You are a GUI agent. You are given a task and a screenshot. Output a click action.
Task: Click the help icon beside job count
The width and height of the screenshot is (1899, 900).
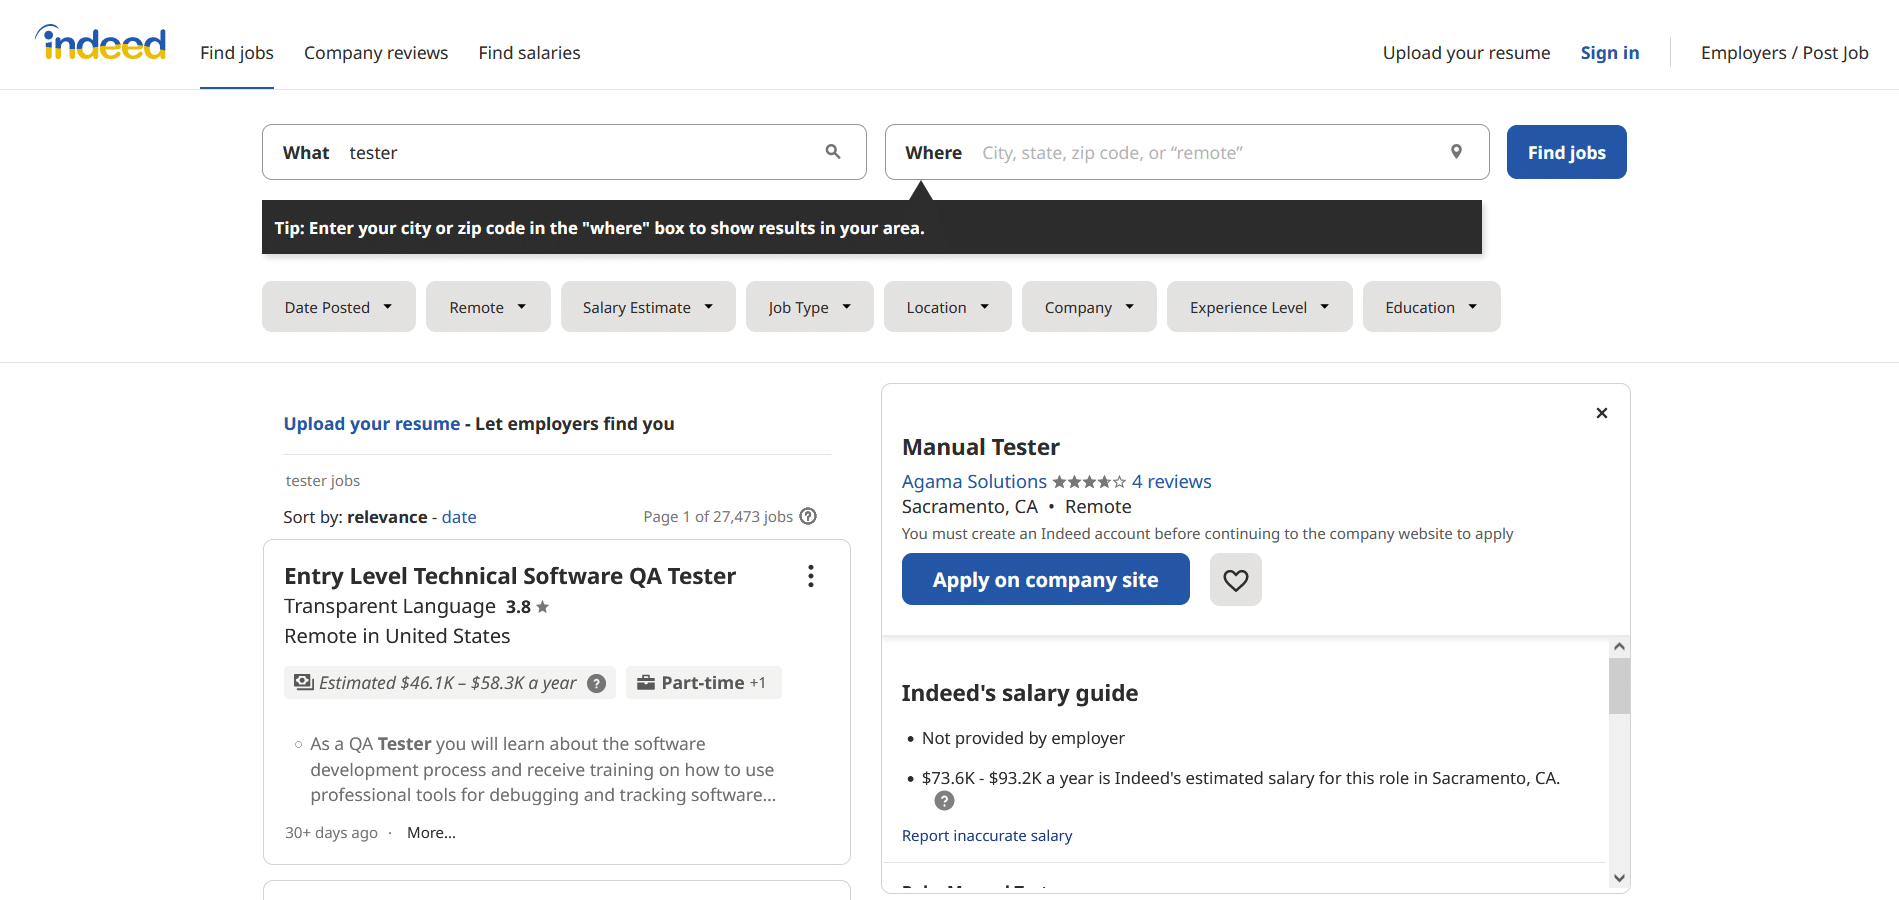point(808,516)
